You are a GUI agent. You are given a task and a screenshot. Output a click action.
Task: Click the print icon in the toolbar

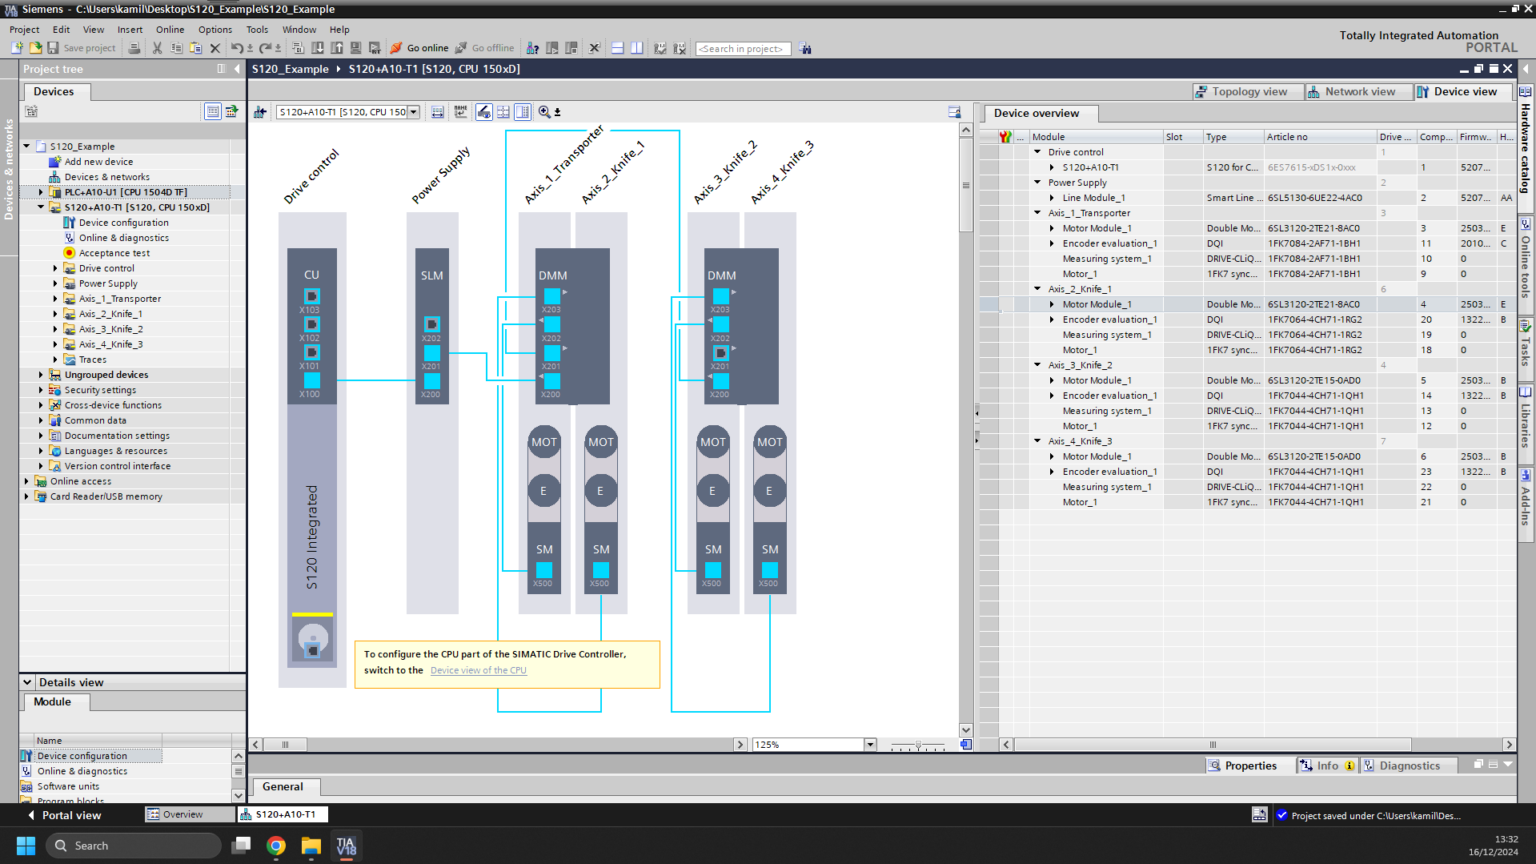[x=134, y=48]
